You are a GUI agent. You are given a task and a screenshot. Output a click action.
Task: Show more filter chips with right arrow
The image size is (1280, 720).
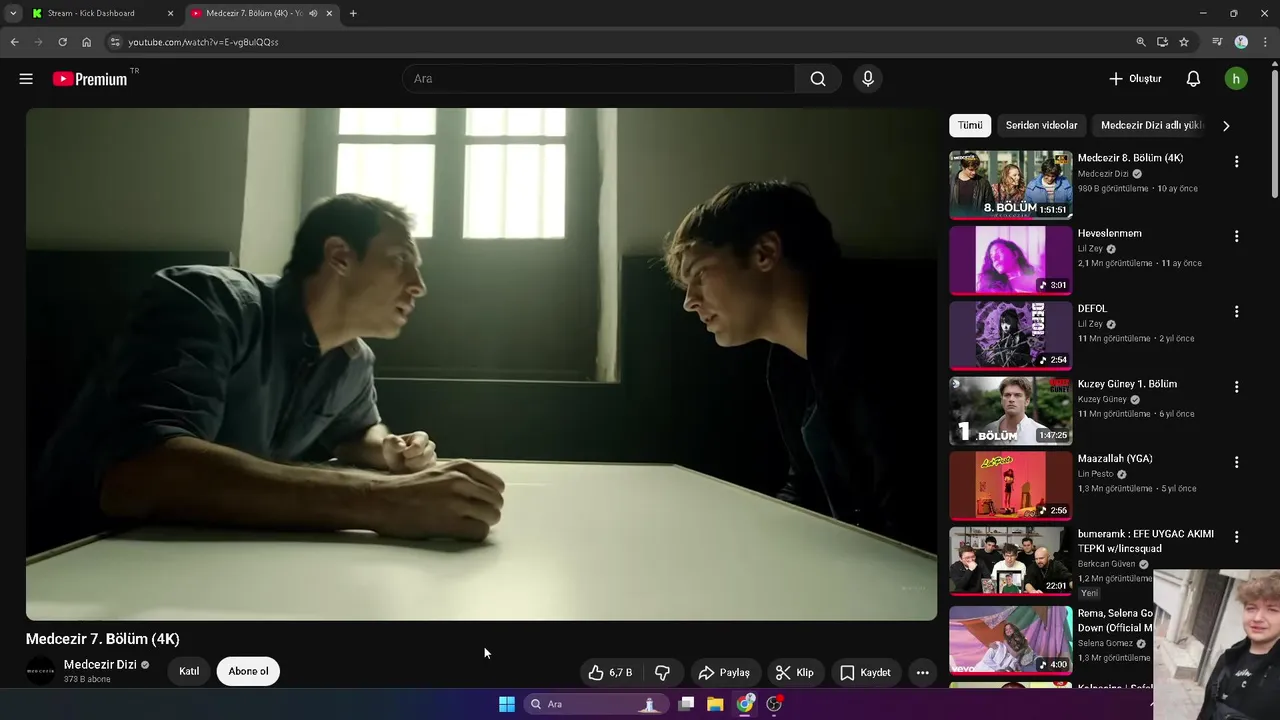[1226, 126]
